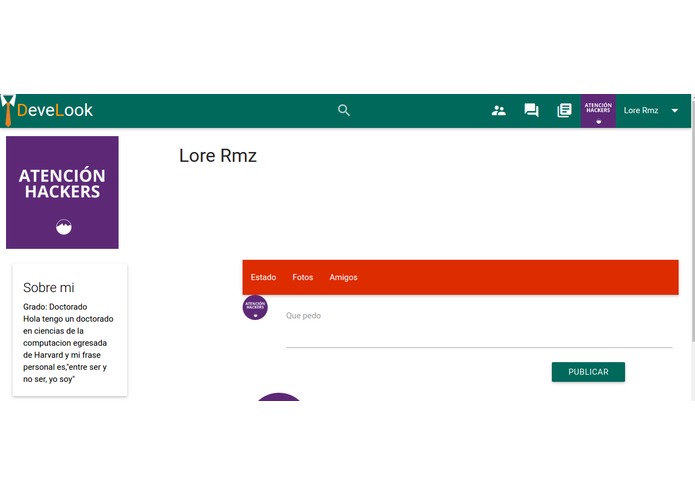
Task: Open the chat messages icon
Action: point(531,110)
